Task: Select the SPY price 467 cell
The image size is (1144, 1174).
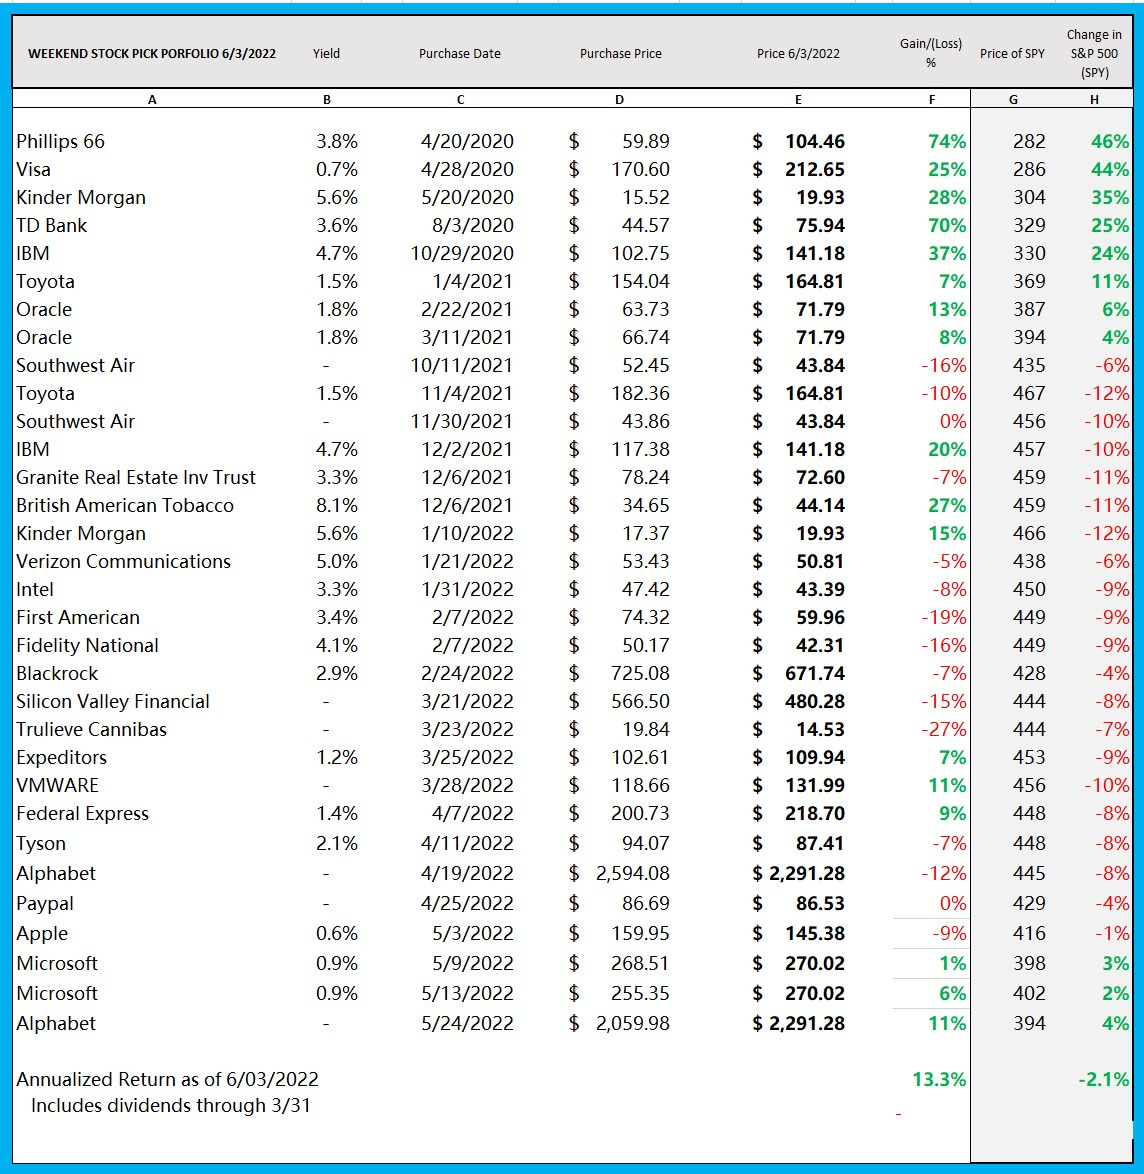Action: pyautogui.click(x=1029, y=394)
